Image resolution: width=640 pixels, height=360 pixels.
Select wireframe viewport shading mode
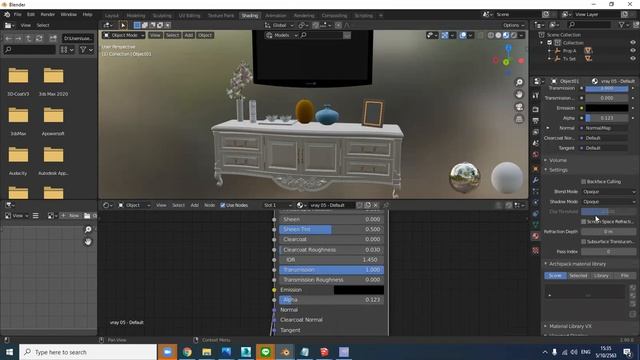pyautogui.click(x=491, y=36)
